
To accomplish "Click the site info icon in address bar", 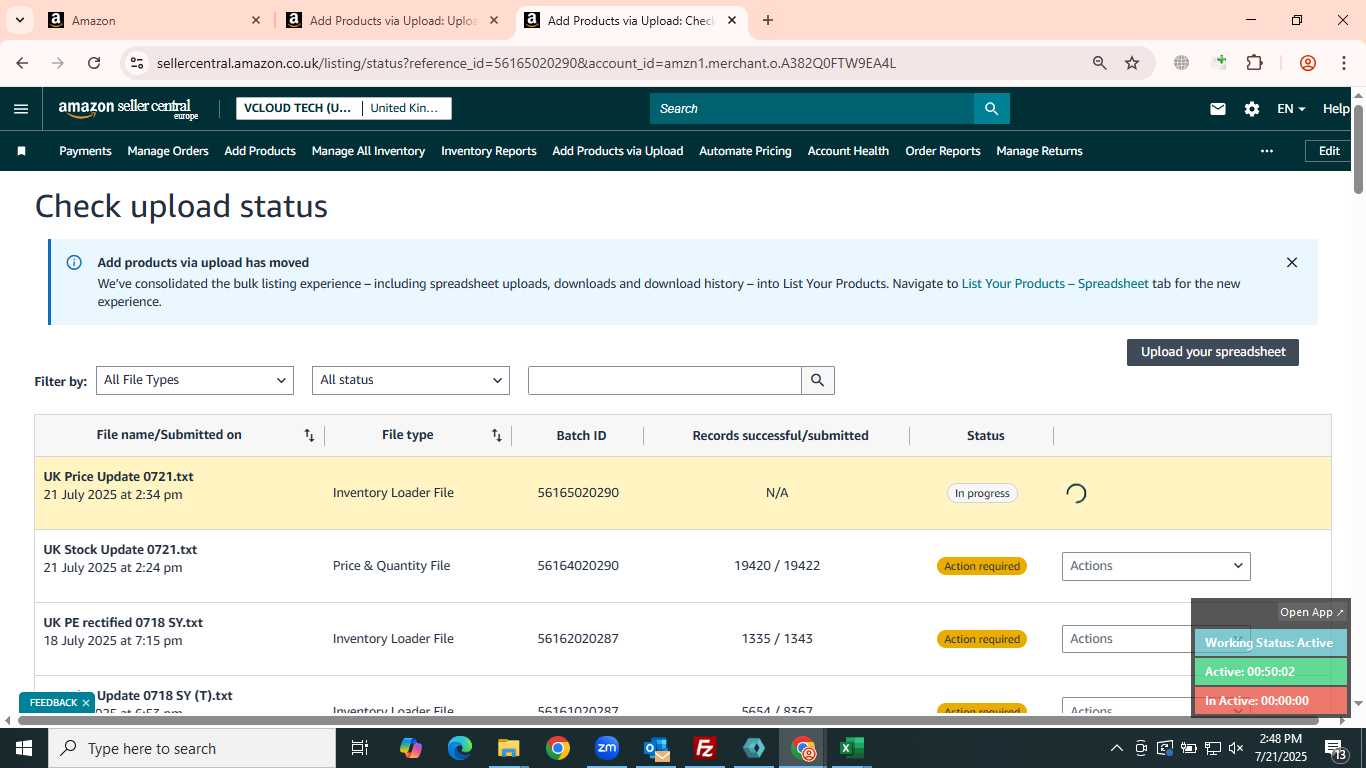I will [137, 63].
